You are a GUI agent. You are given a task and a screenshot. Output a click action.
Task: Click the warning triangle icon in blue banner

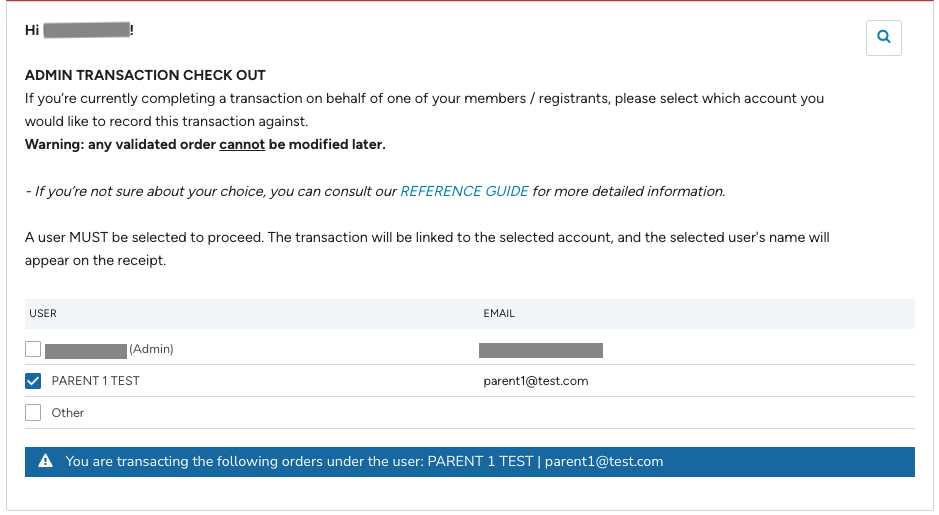coord(45,462)
